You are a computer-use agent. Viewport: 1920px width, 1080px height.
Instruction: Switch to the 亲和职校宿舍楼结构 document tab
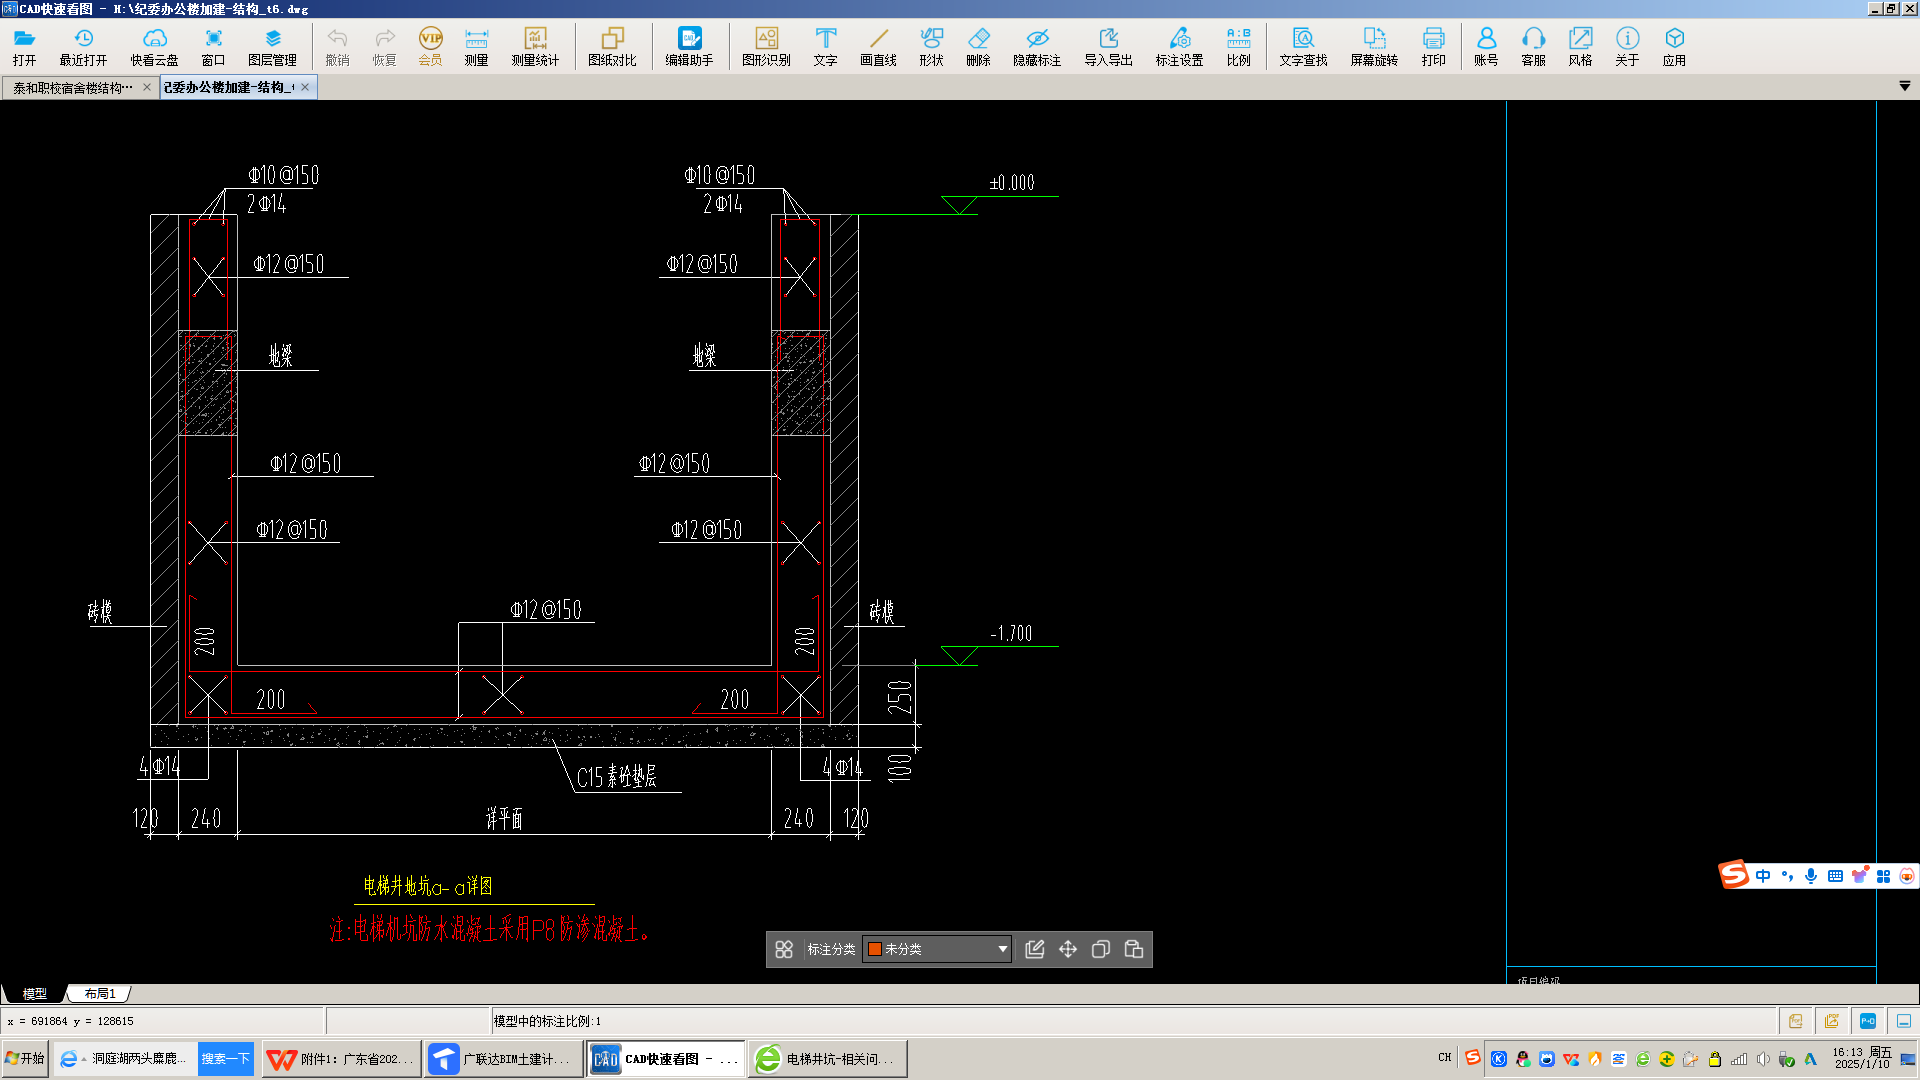(72, 88)
